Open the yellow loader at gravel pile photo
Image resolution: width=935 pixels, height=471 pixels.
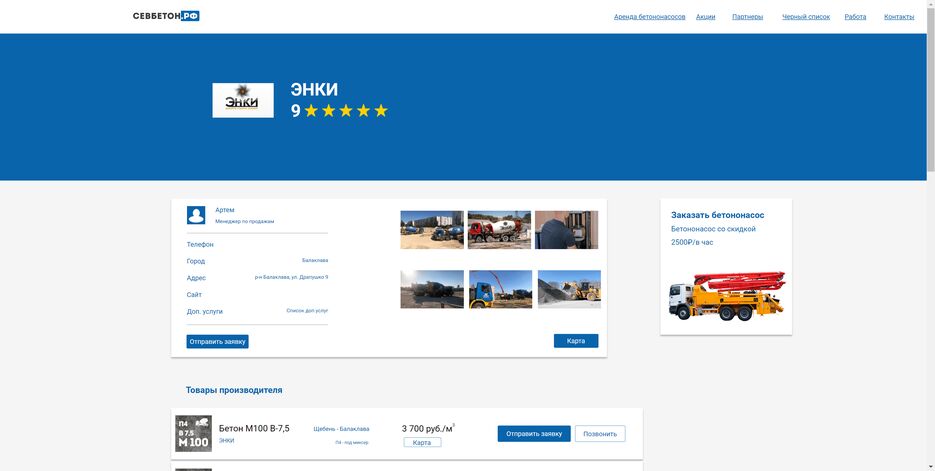[569, 289]
